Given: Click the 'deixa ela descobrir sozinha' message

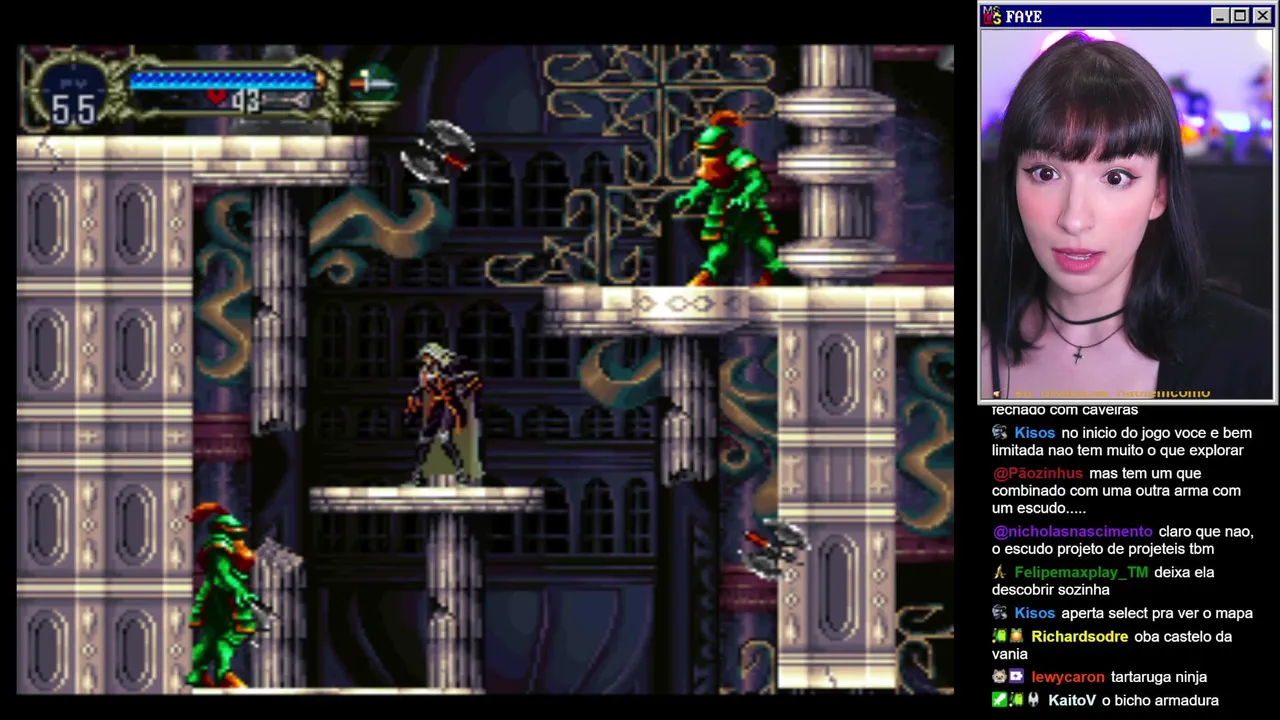Looking at the screenshot, I should coord(1103,581).
